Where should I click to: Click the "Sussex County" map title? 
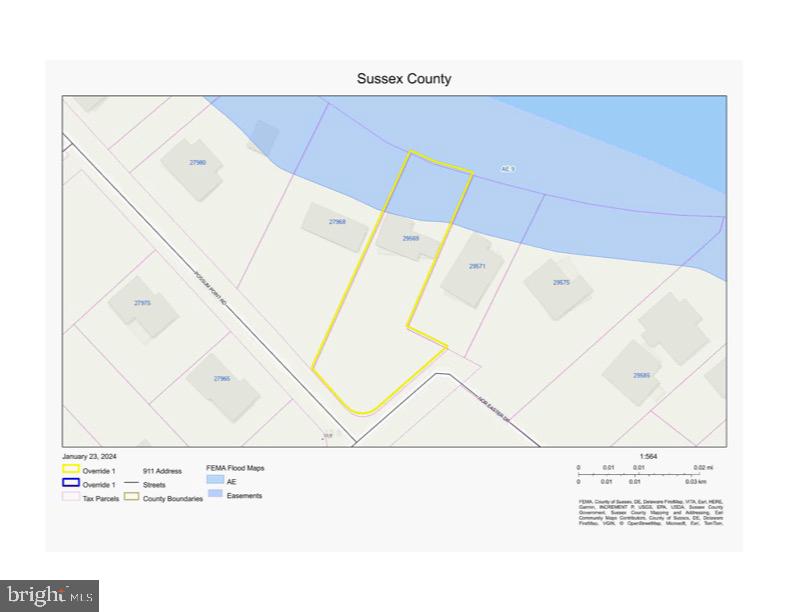404,79
